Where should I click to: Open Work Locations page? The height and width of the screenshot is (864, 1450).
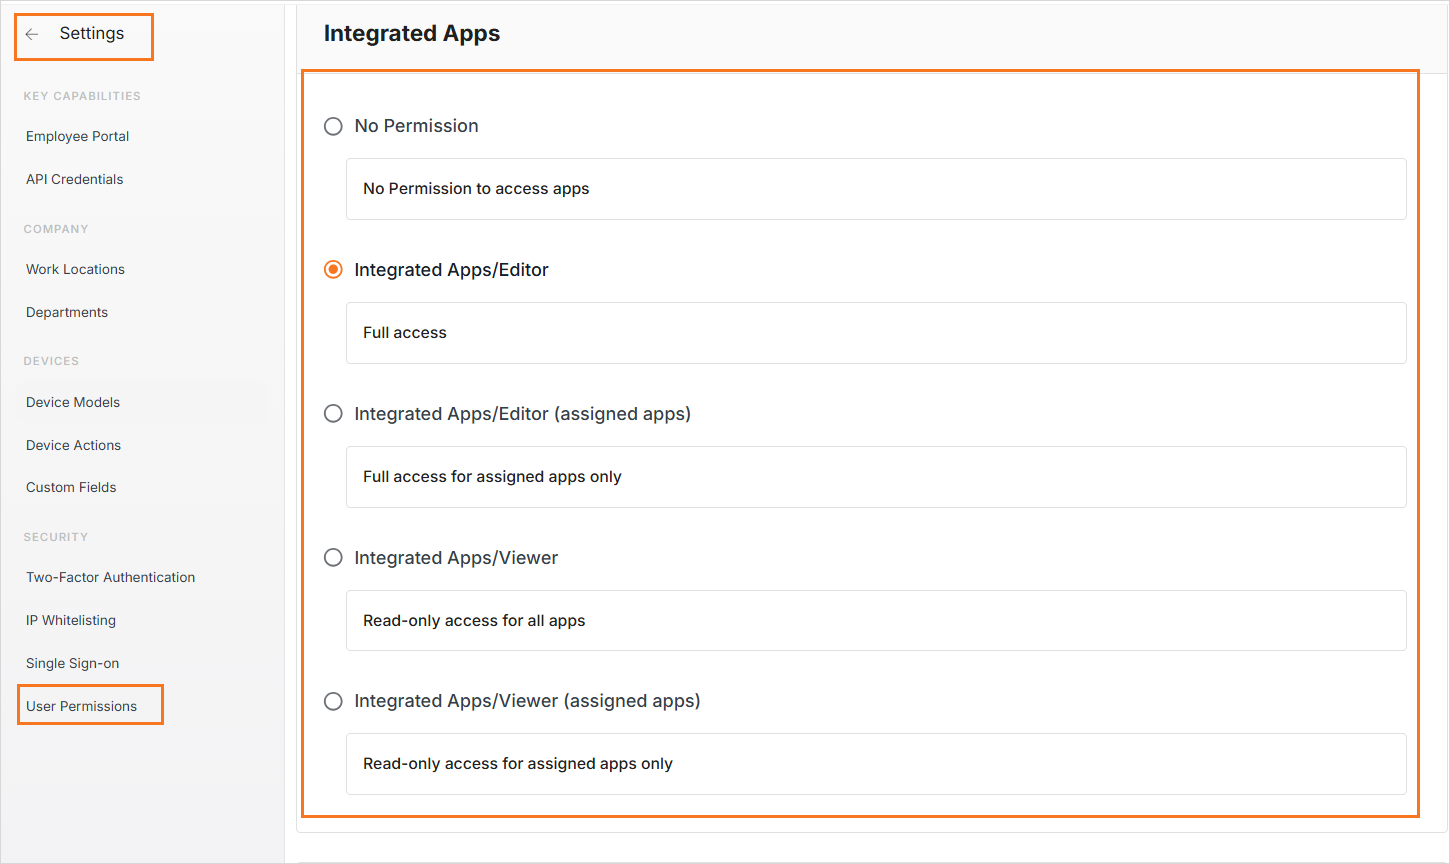pos(76,269)
